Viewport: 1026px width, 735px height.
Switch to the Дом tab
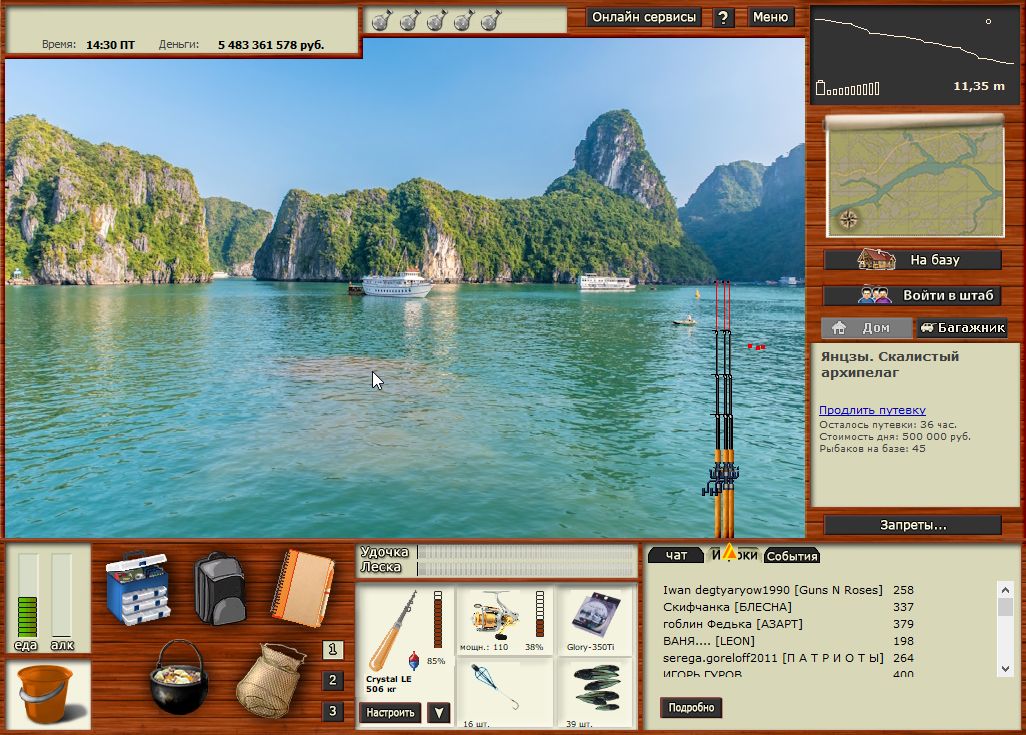[x=866, y=327]
